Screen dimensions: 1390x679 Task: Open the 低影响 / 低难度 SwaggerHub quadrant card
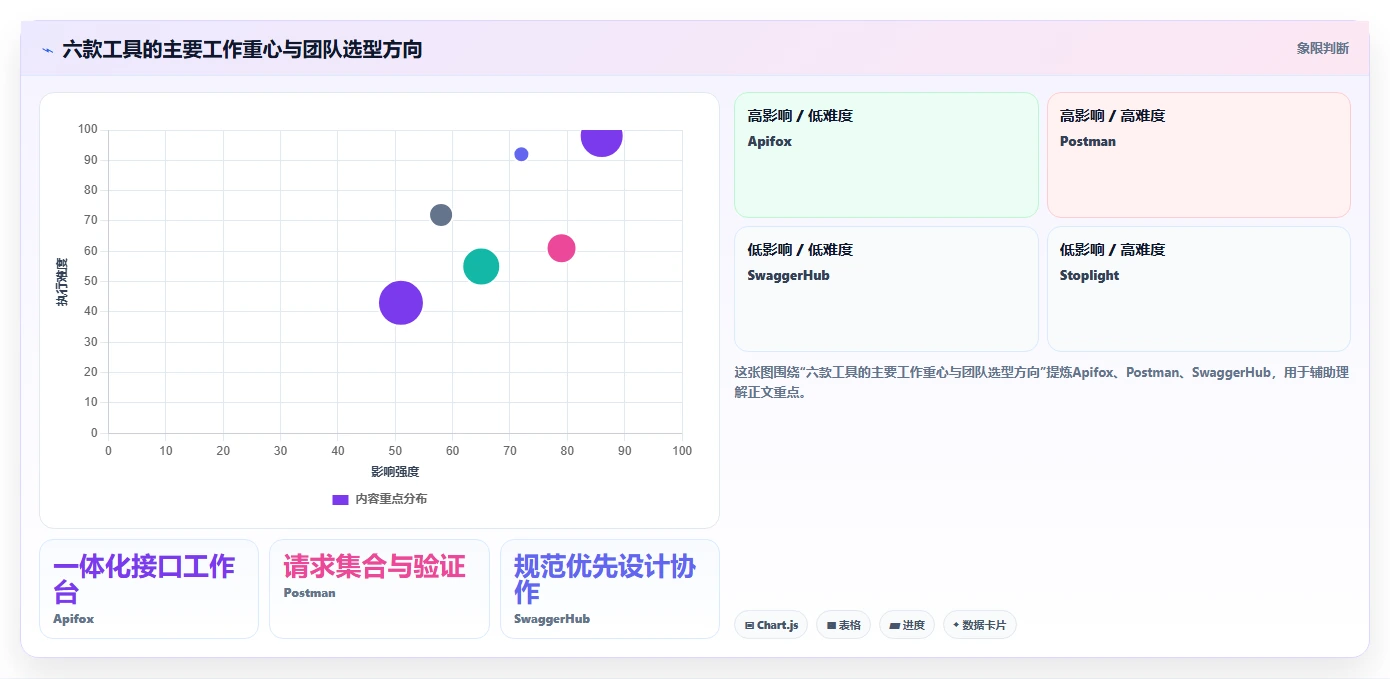point(886,289)
